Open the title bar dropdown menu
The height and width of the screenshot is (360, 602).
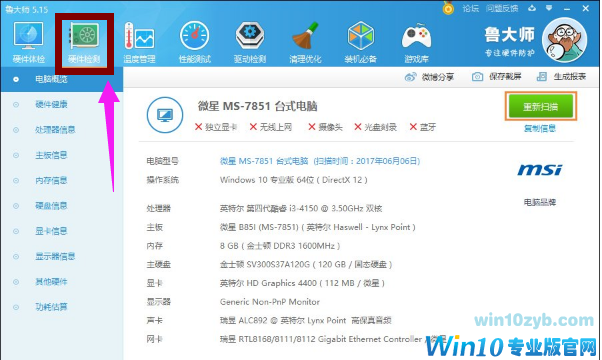click(549, 8)
